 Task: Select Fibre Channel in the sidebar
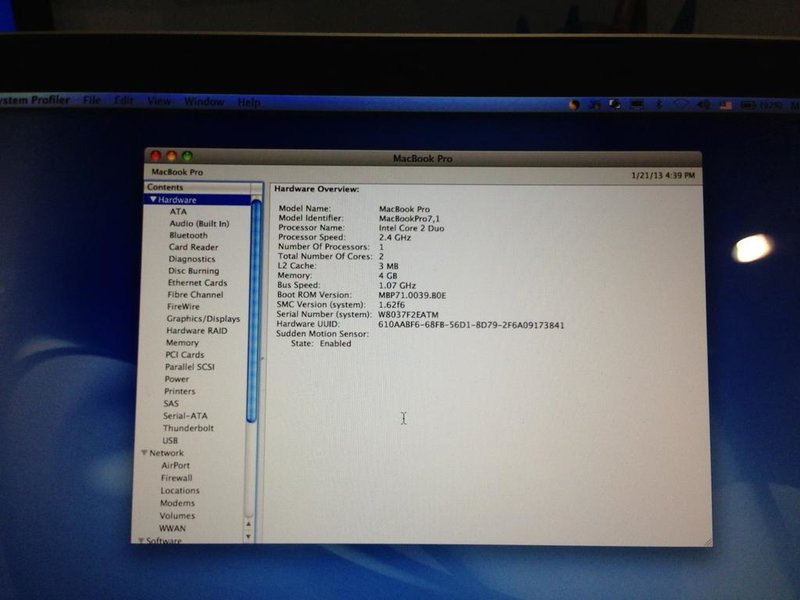195,294
